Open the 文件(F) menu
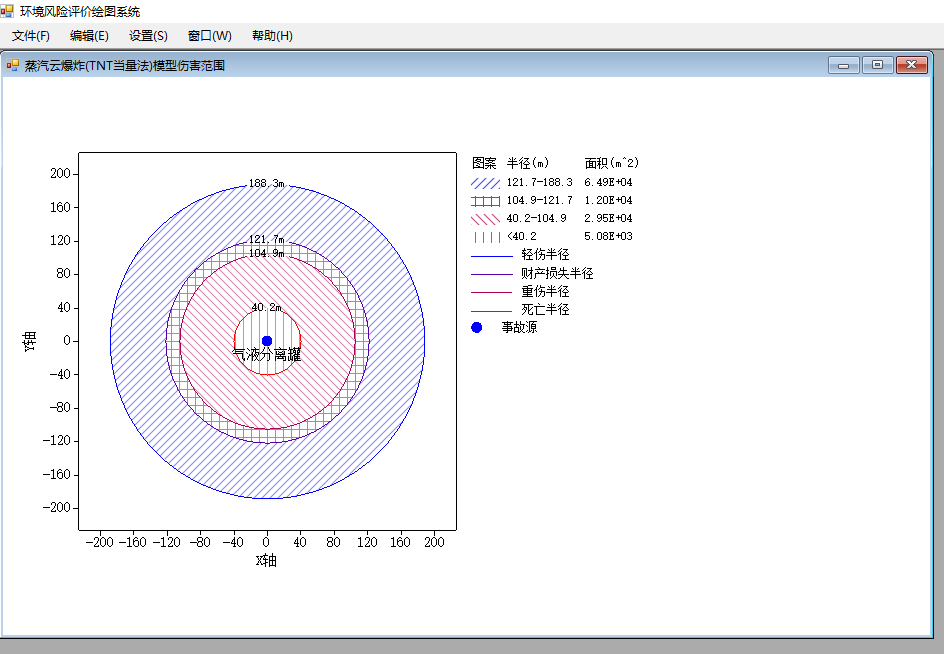 (31, 36)
